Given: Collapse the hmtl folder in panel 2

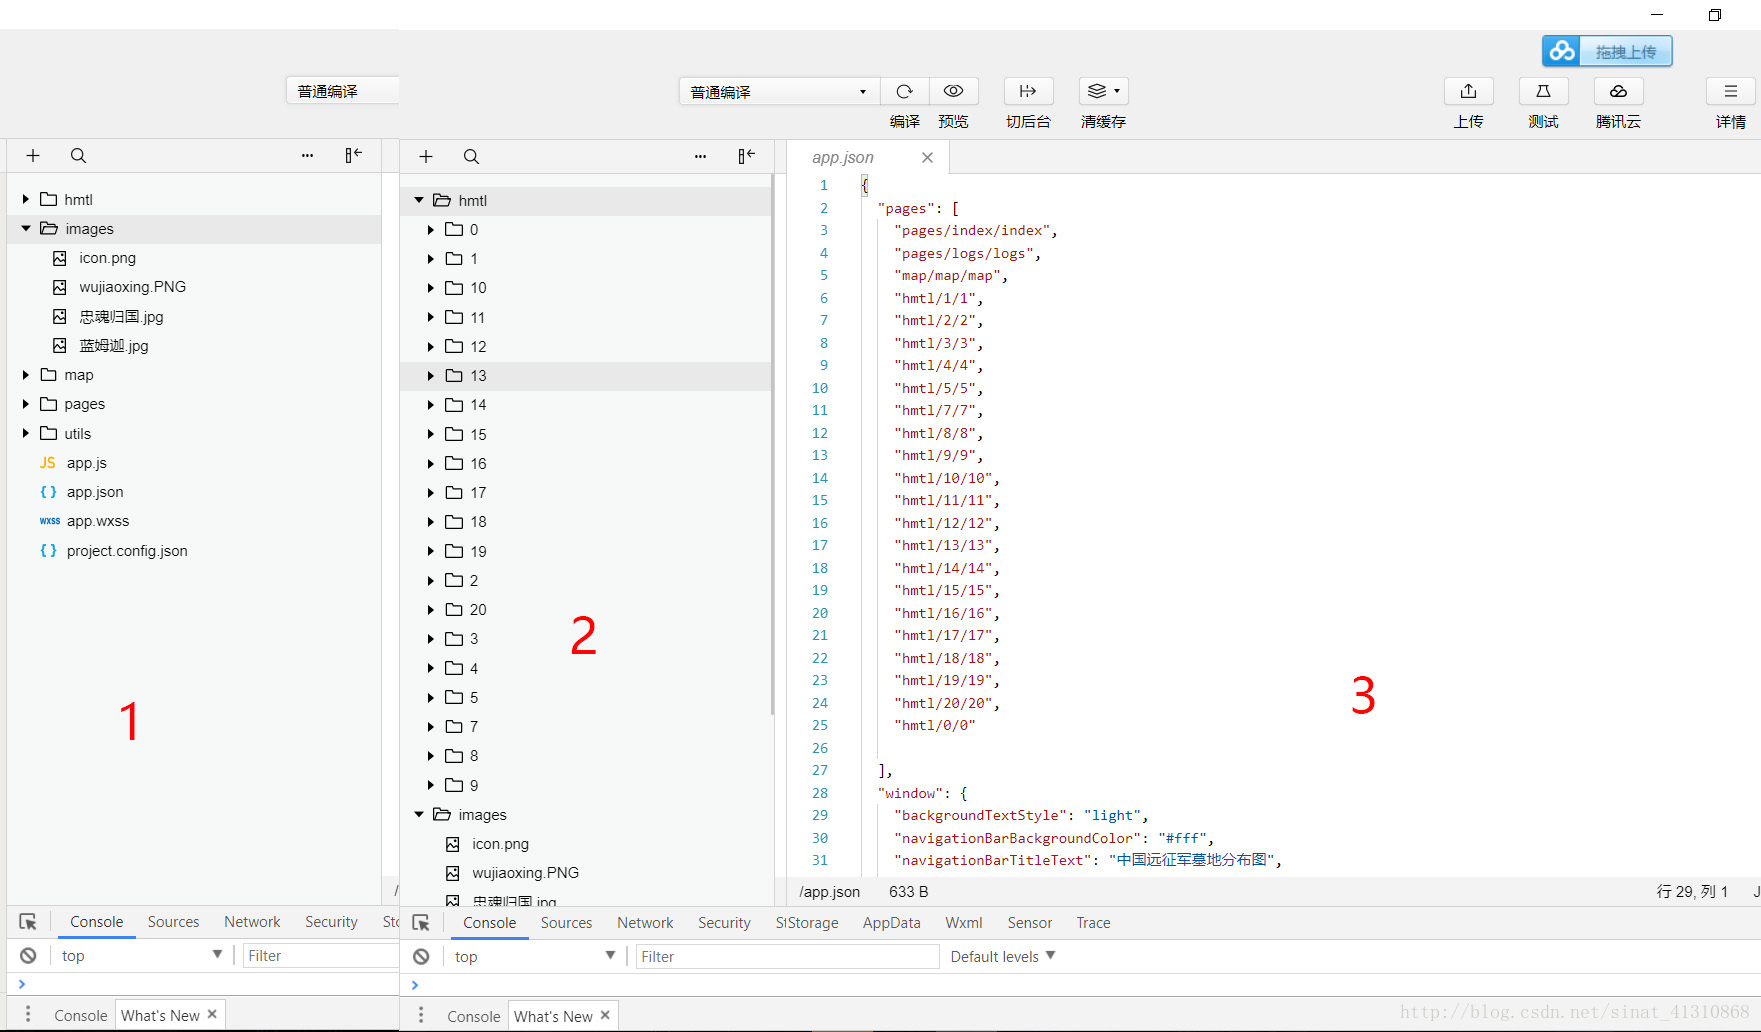Looking at the screenshot, I should [x=419, y=200].
